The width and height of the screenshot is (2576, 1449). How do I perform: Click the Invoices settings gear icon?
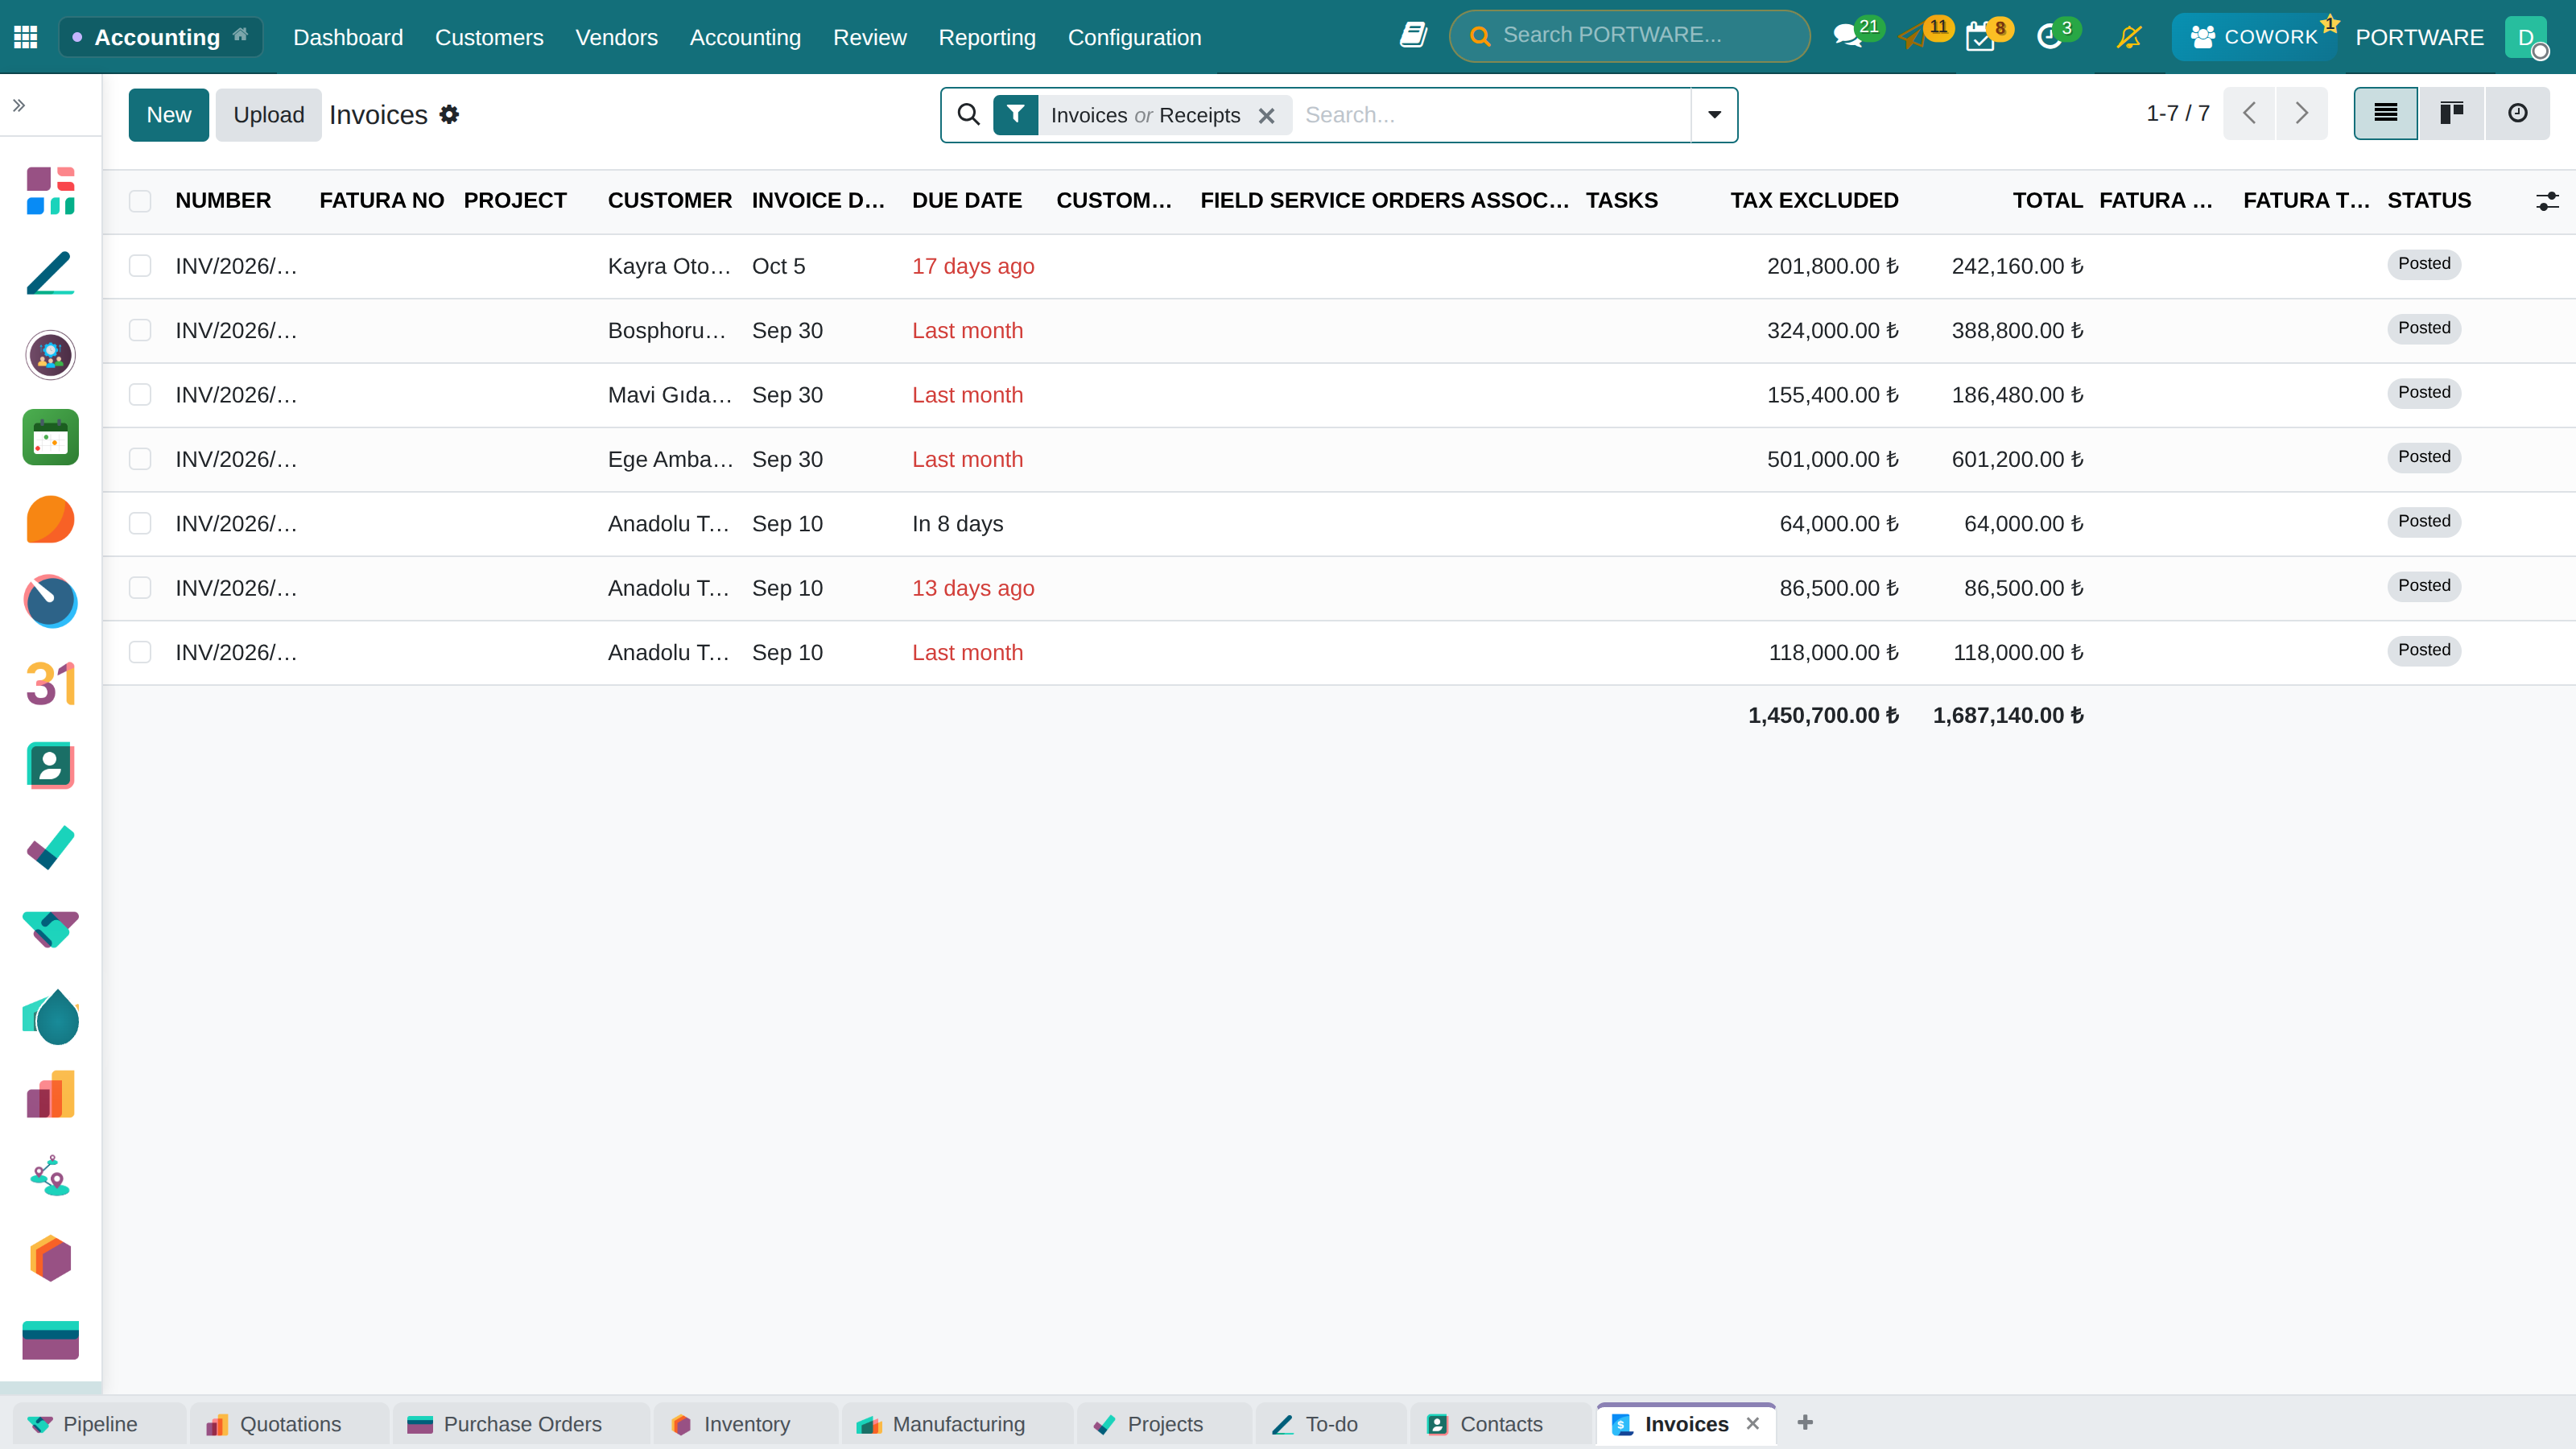click(449, 115)
